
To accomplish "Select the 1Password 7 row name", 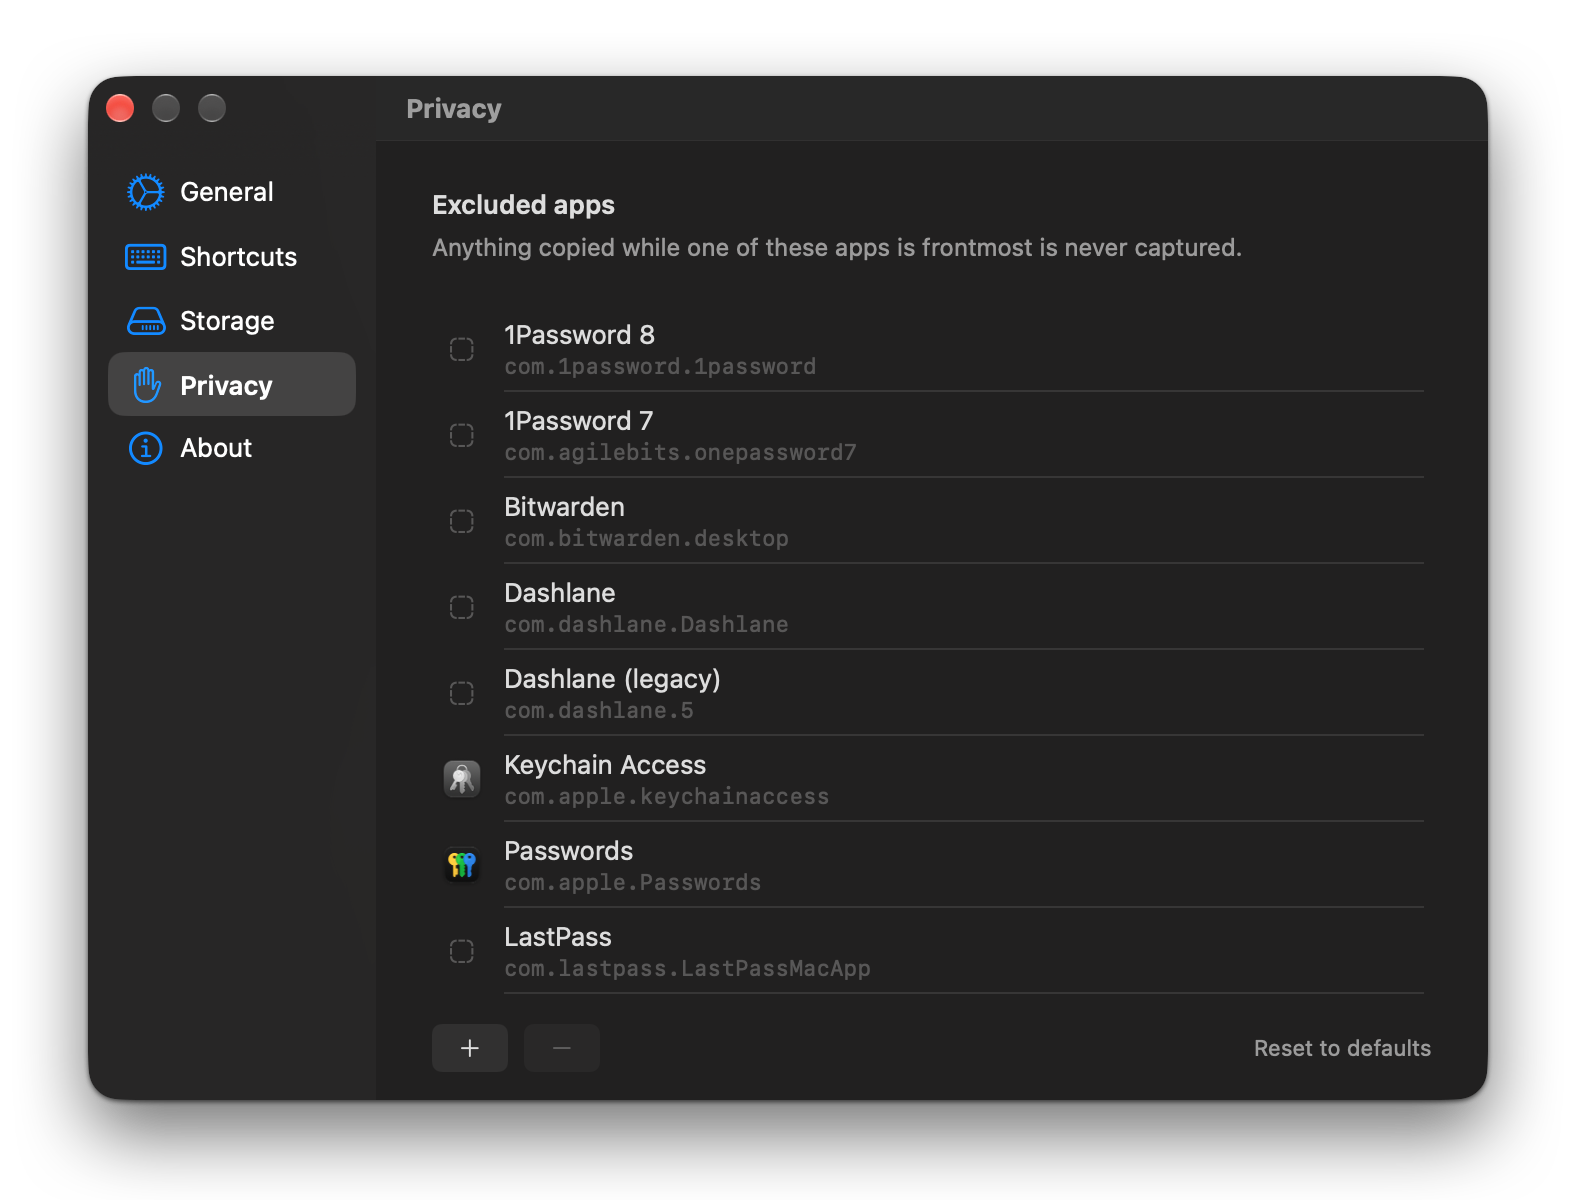I will (579, 421).
